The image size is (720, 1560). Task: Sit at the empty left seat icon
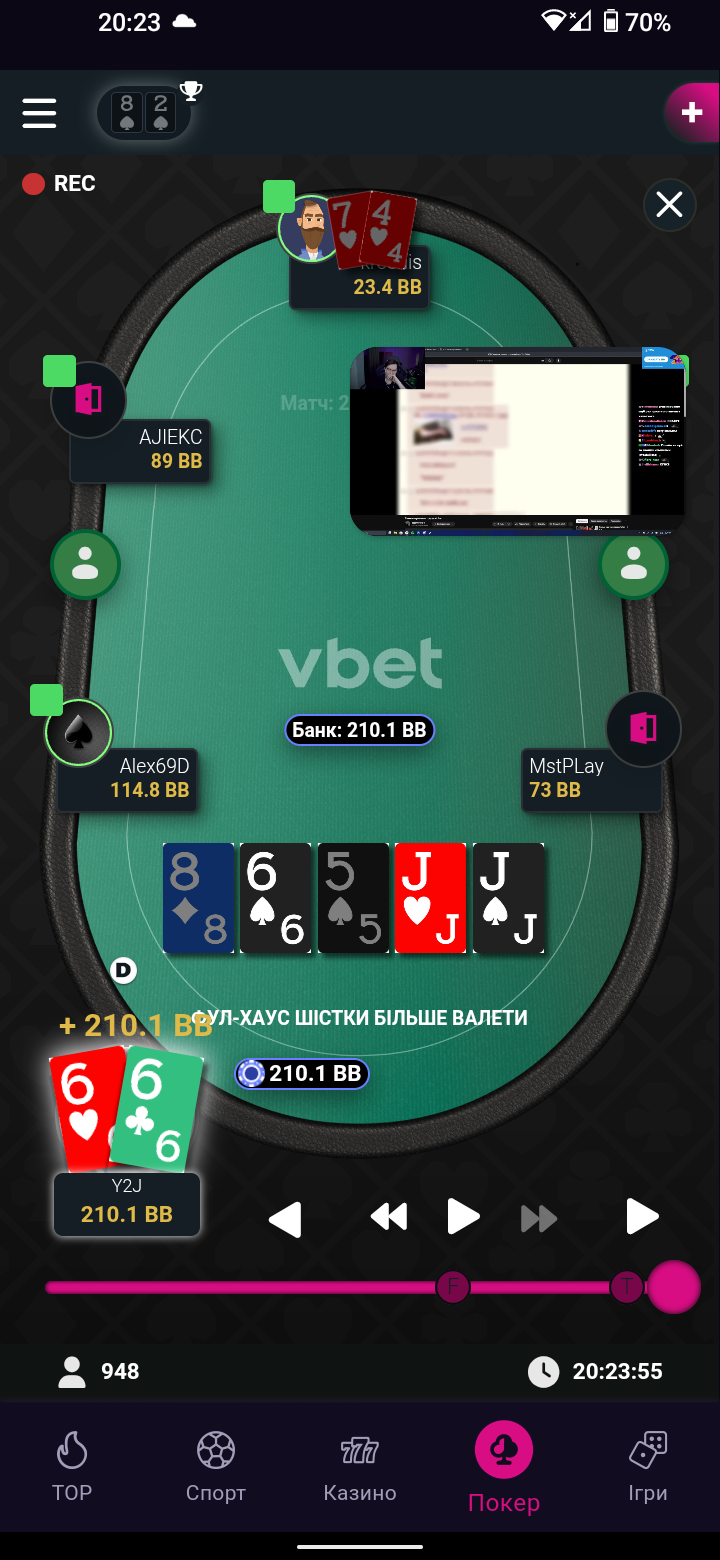pos(86,565)
